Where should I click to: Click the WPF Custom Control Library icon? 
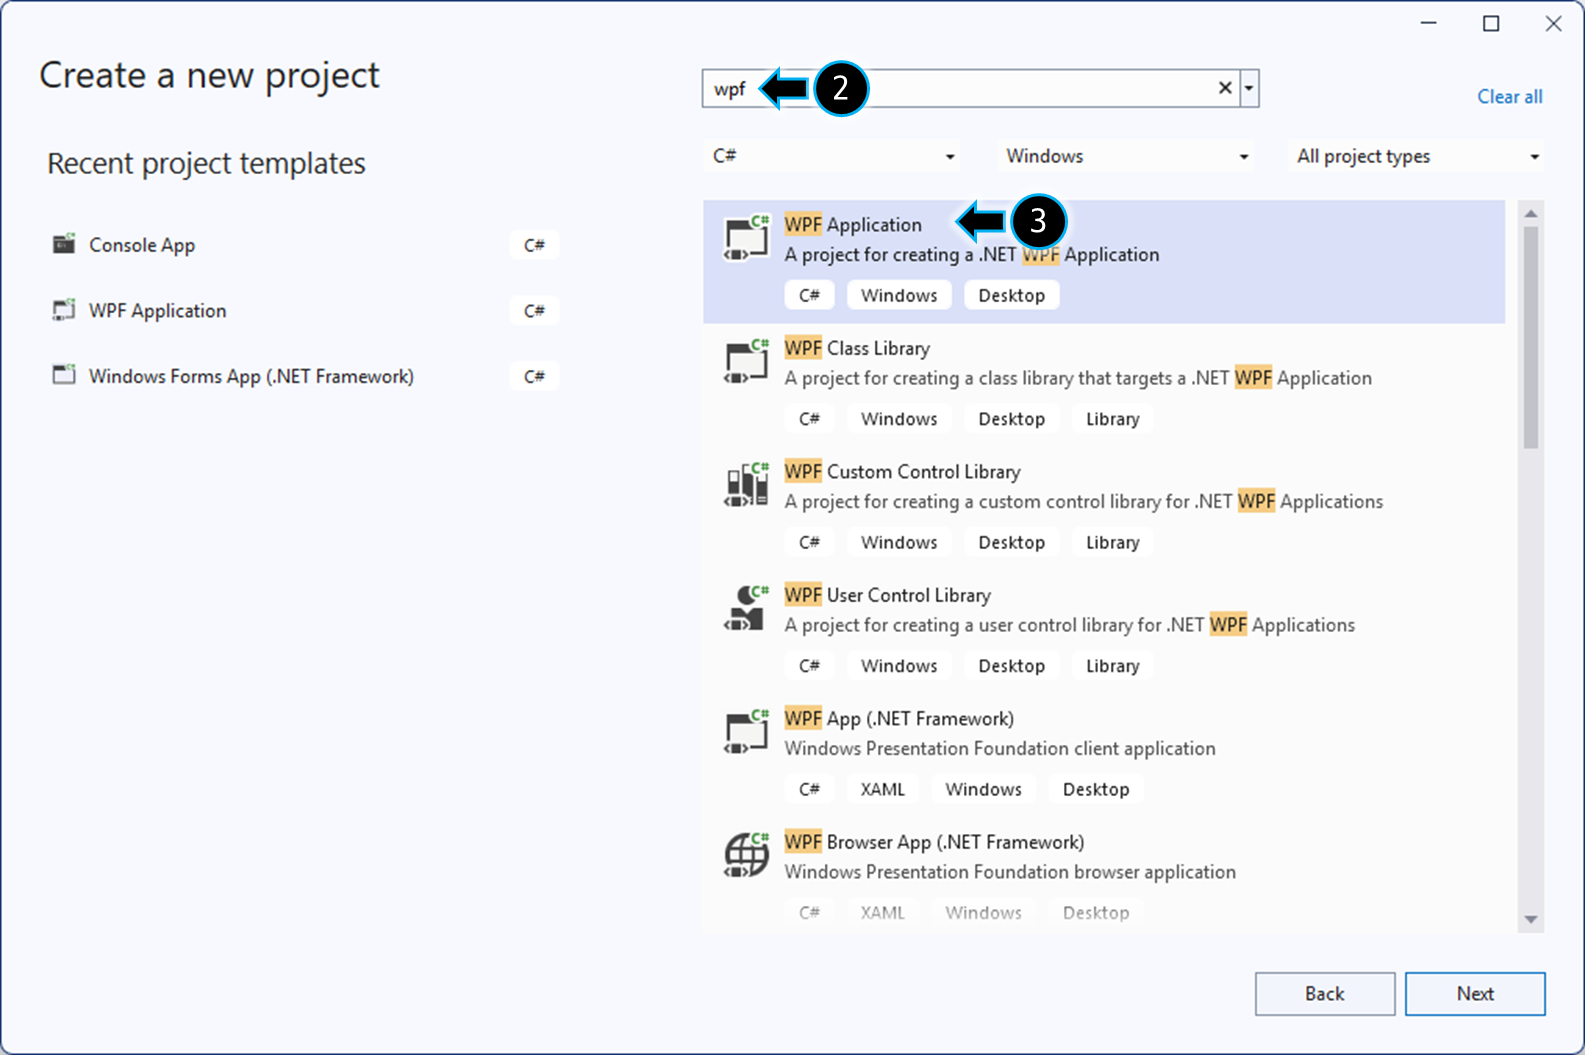[x=746, y=485]
